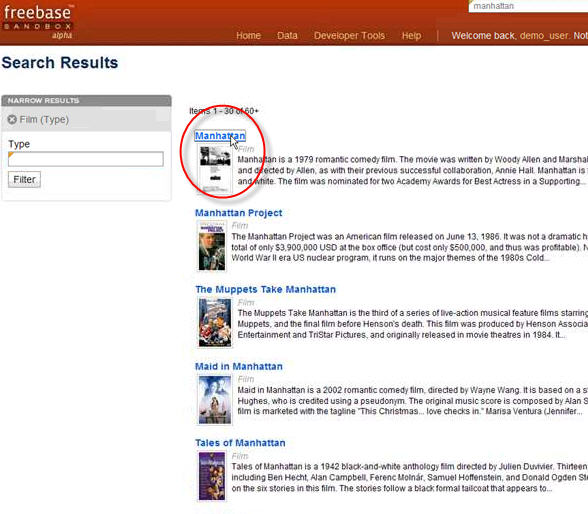Click the Search Results heading
Screen dimensions: 588x514
tap(60, 63)
